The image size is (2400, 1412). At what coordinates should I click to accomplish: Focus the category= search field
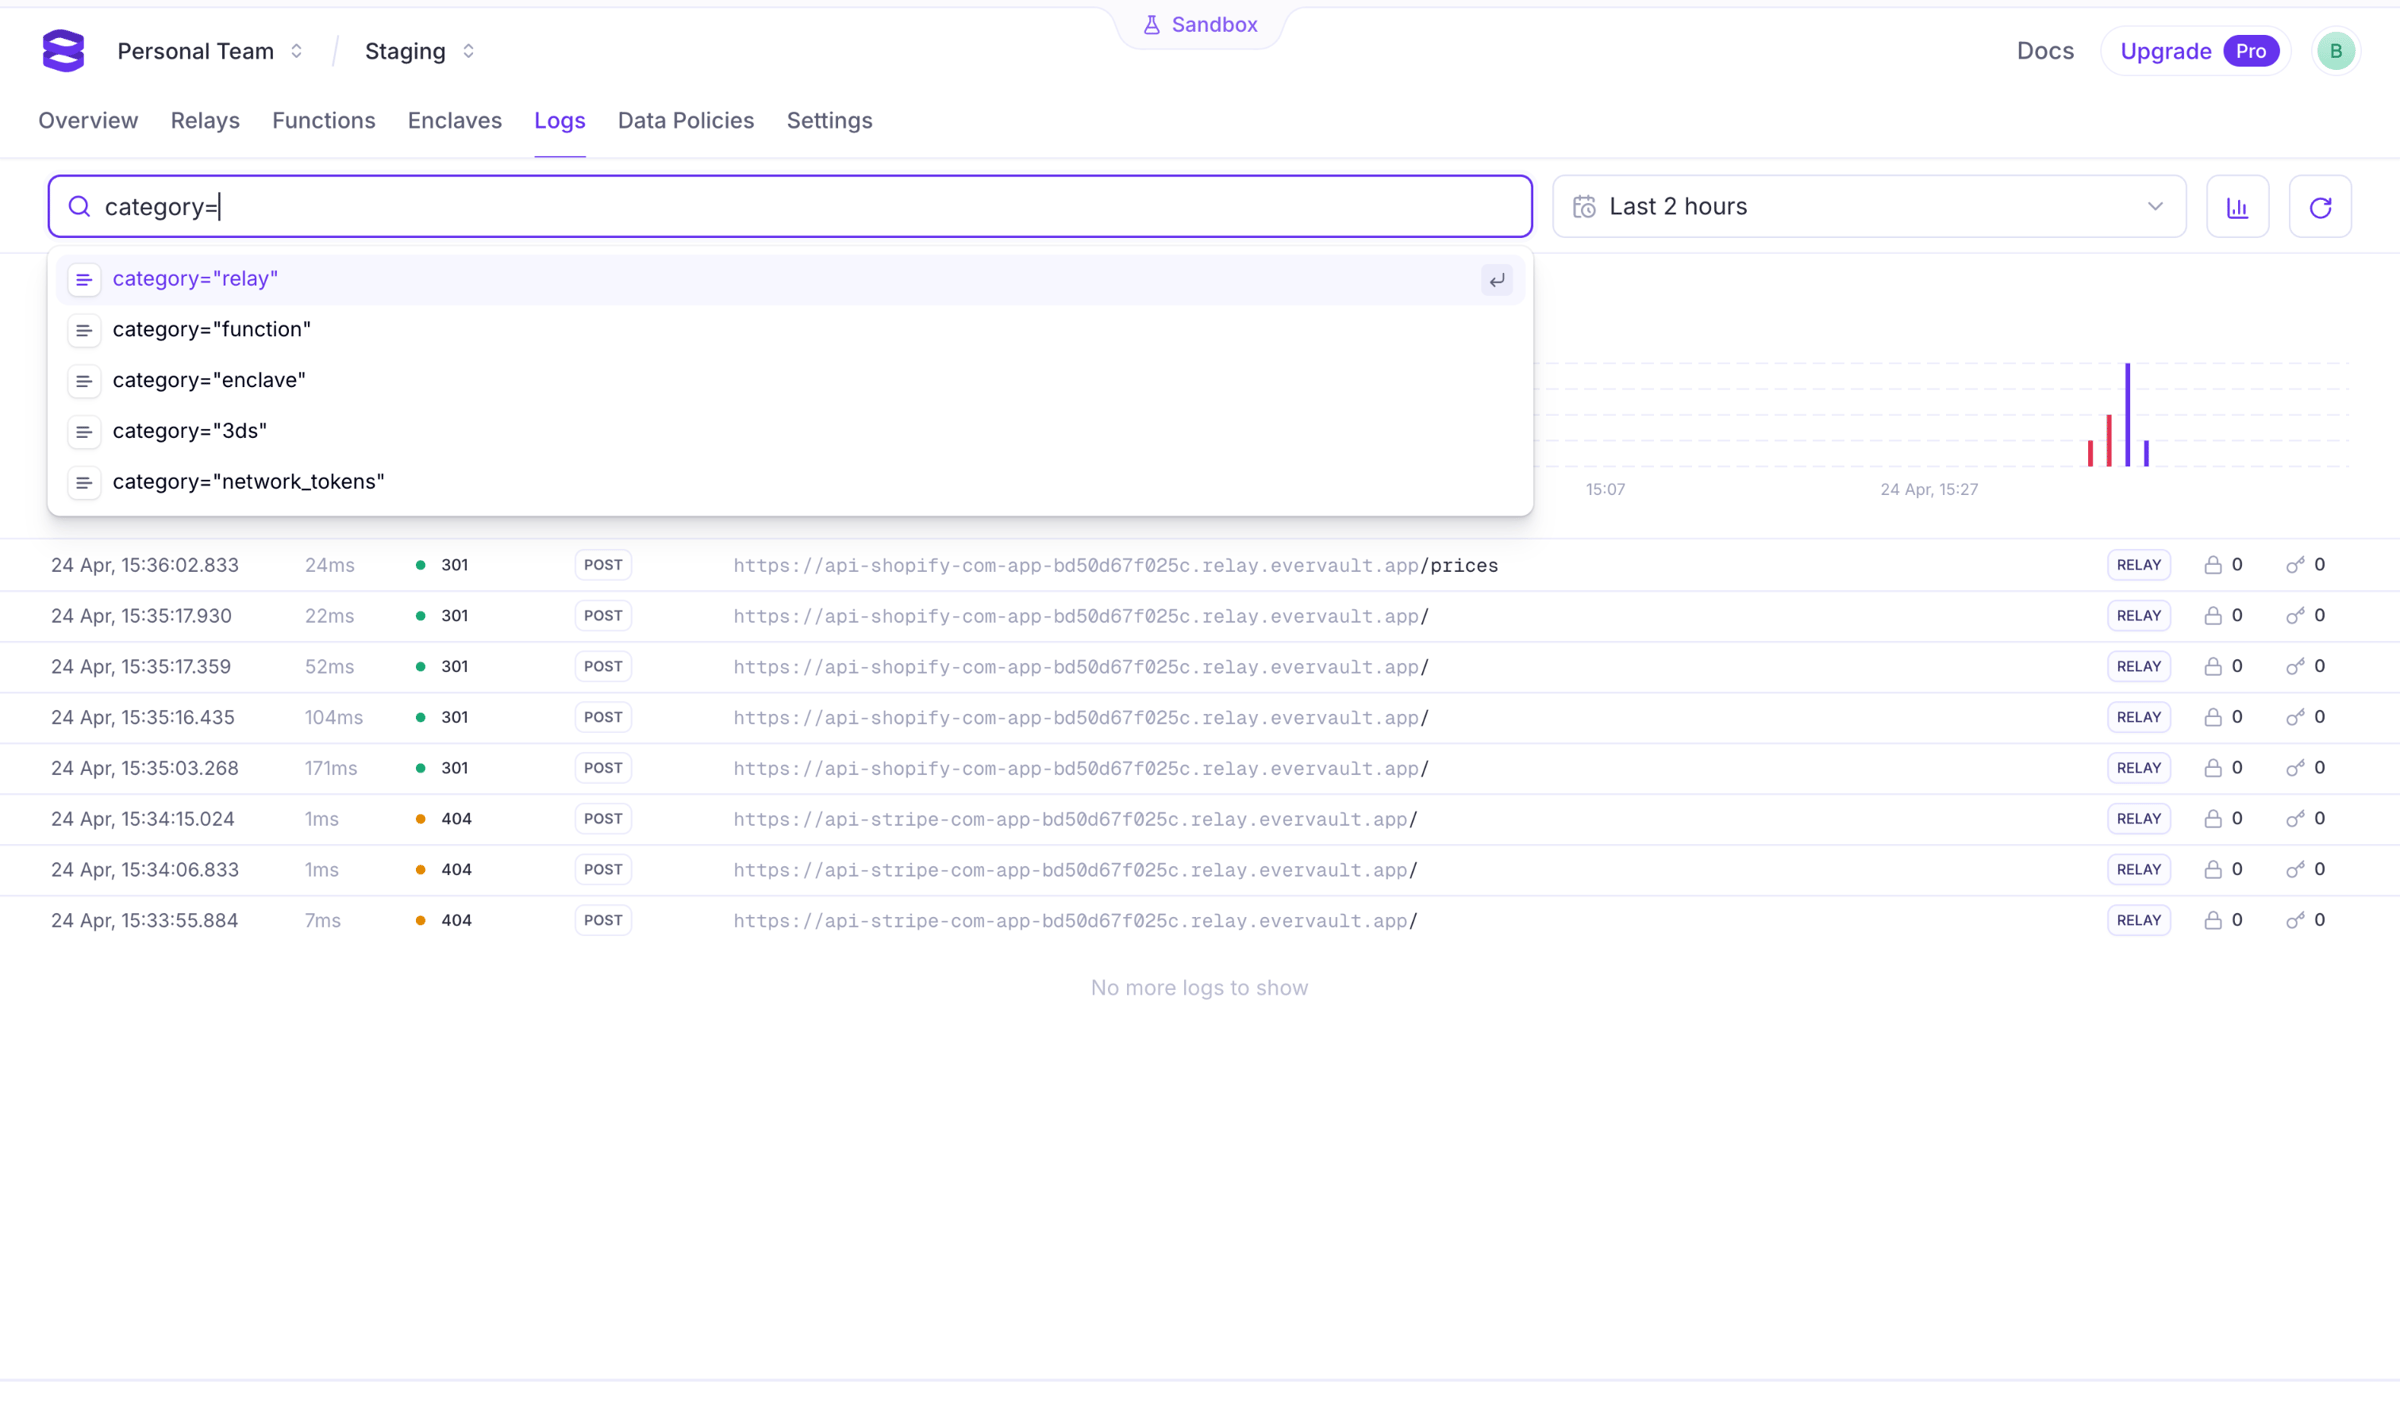pos(790,207)
